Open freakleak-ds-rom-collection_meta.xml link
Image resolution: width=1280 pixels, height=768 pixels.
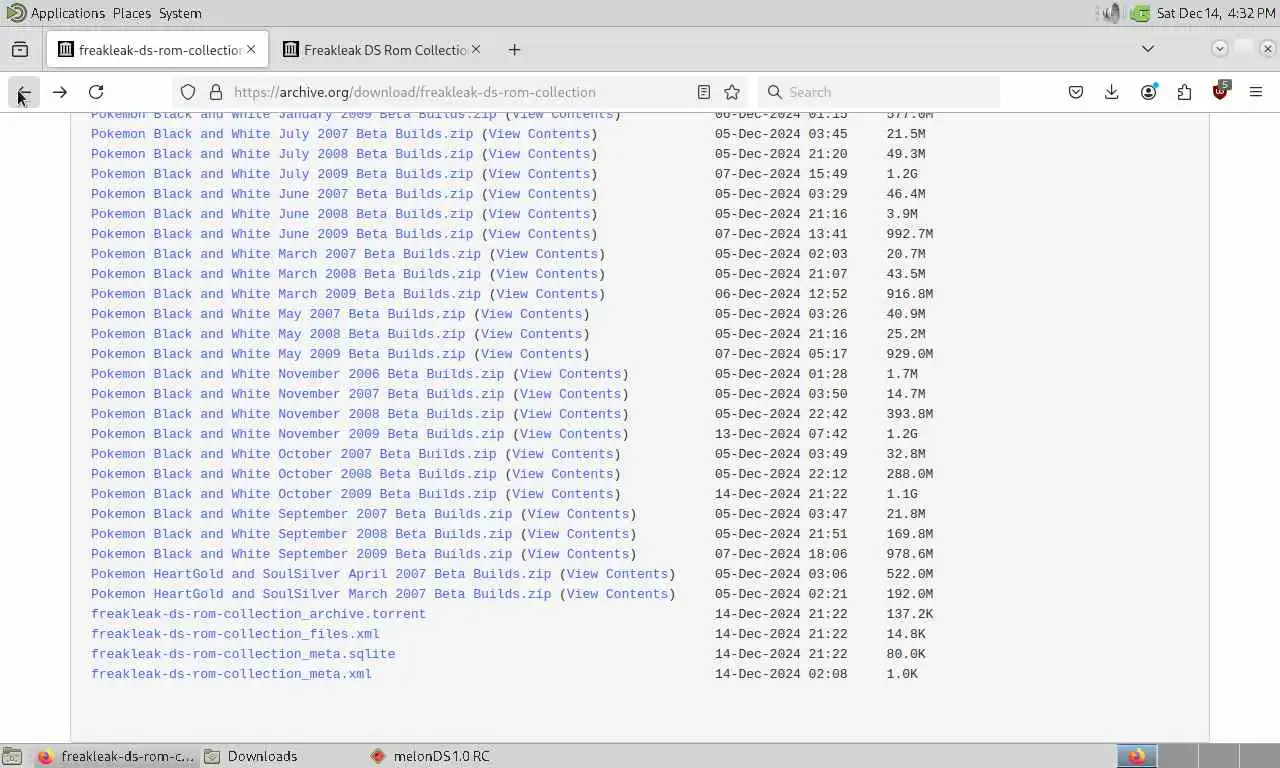(231, 674)
